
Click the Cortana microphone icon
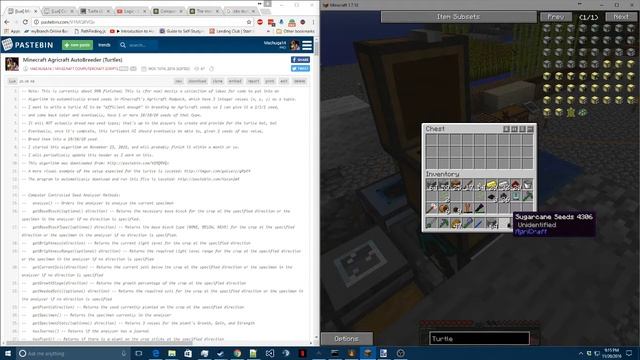[x=124, y=353]
